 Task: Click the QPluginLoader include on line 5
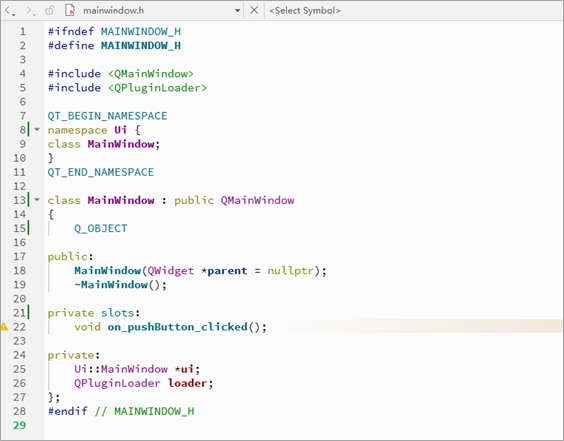158,88
